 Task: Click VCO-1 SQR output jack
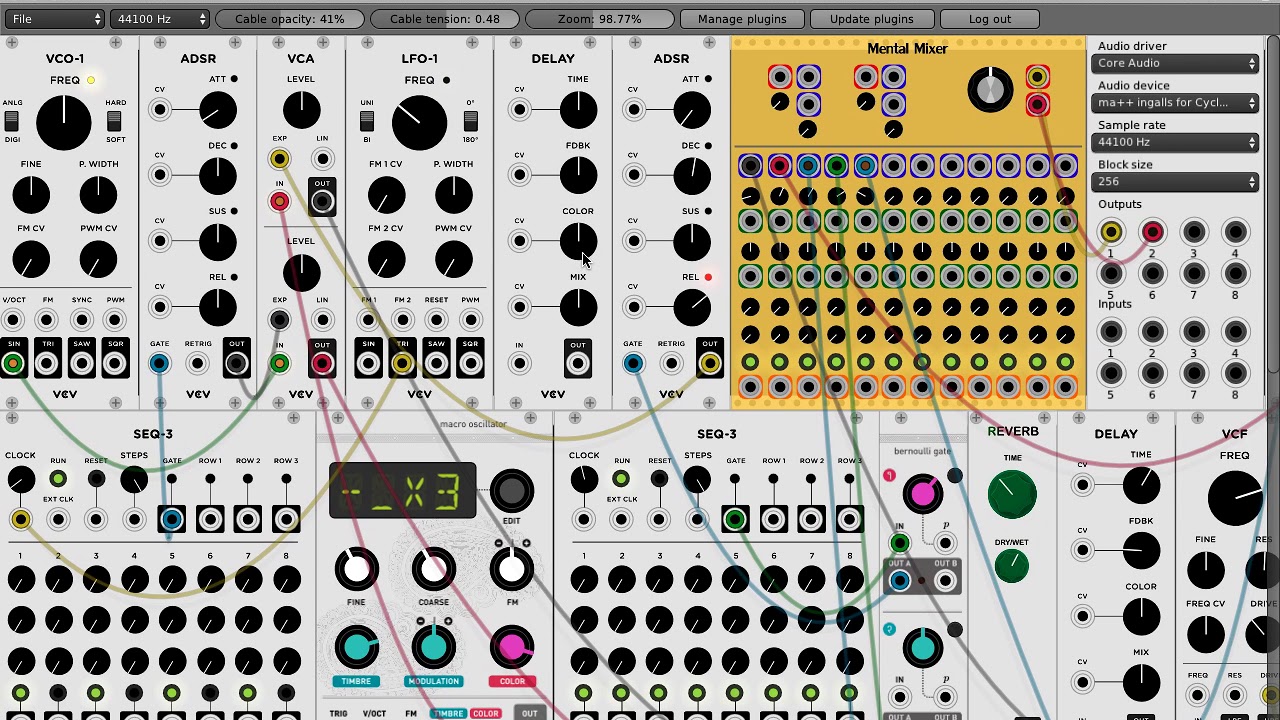(x=116, y=364)
